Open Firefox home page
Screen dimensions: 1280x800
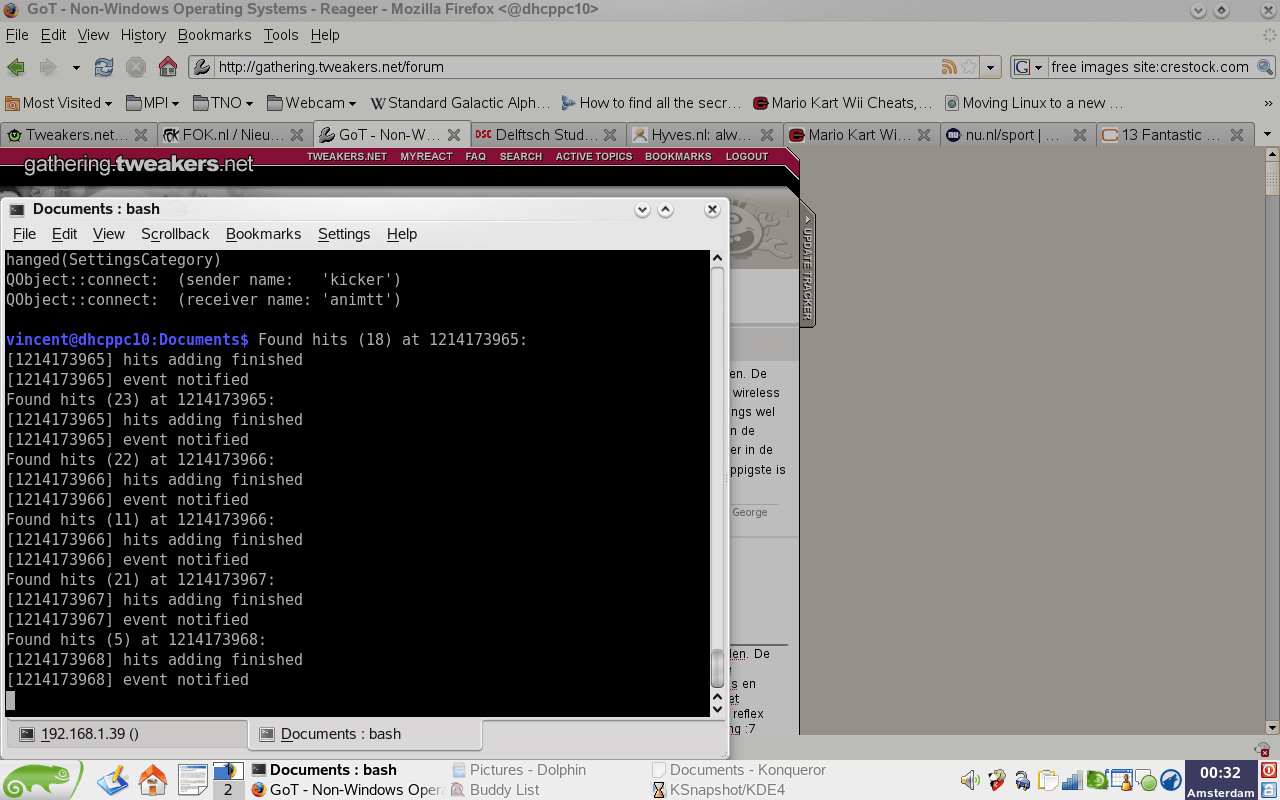tap(168, 67)
